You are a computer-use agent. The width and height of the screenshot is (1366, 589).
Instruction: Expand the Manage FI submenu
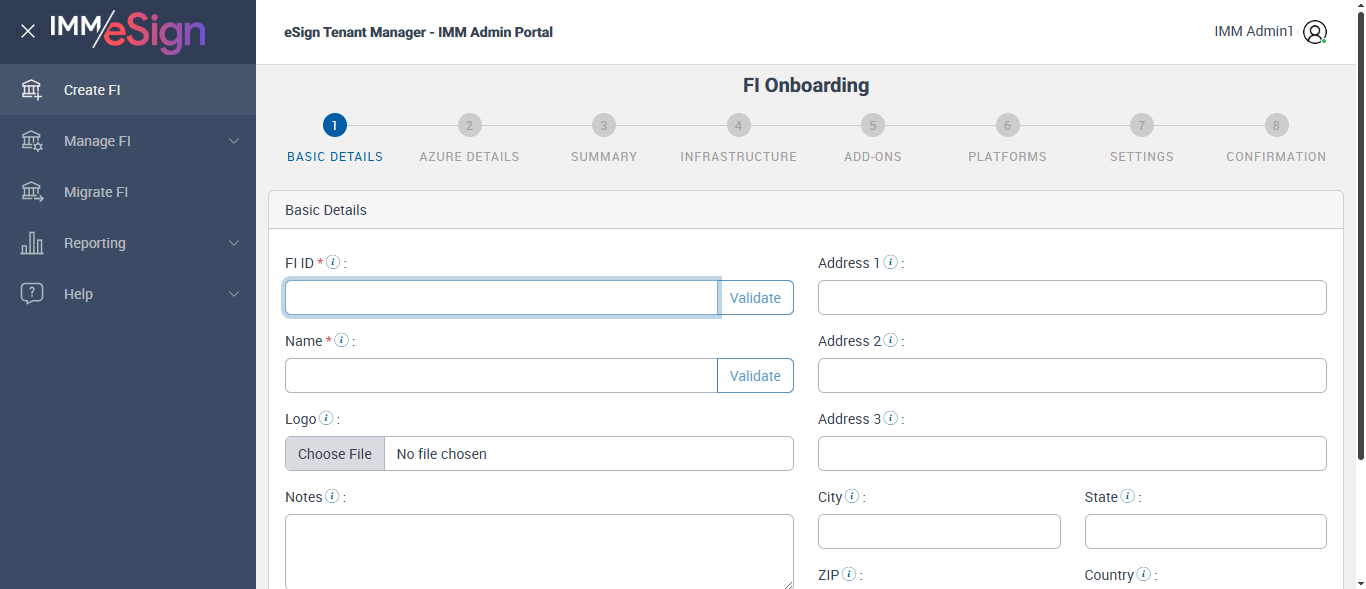[234, 141]
